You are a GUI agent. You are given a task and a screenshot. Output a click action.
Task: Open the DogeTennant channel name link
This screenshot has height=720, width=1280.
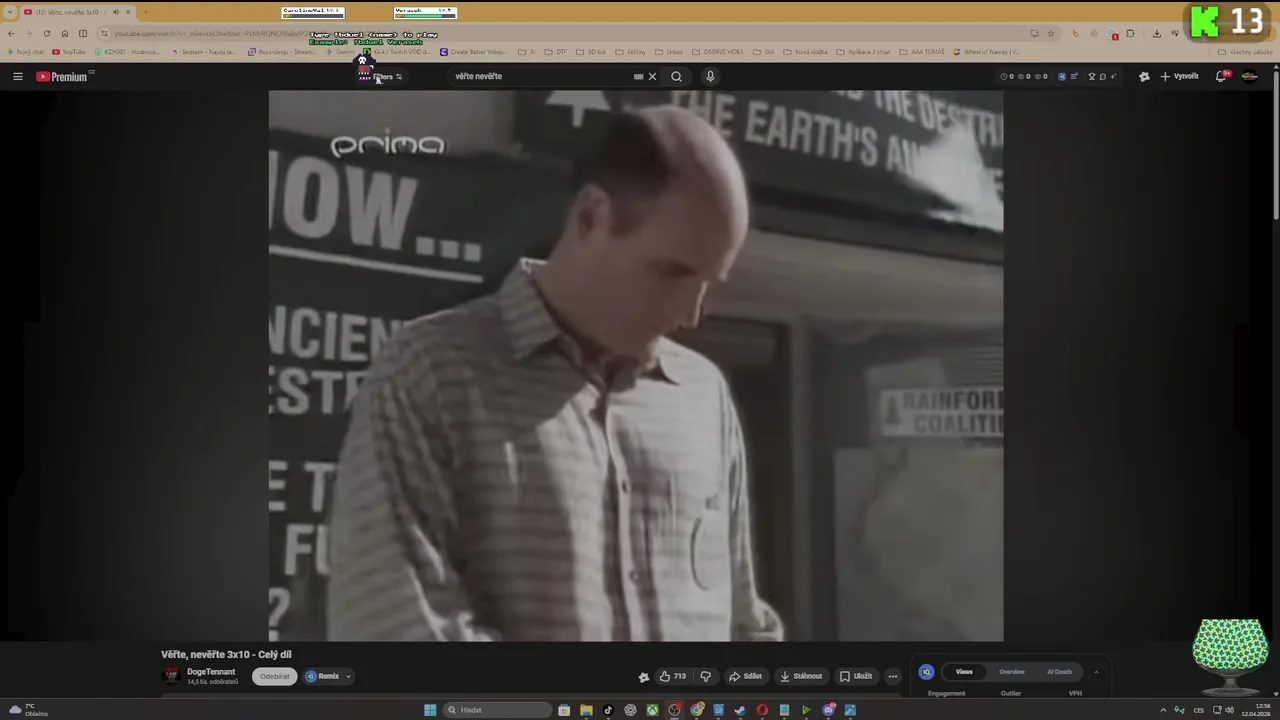click(x=211, y=672)
